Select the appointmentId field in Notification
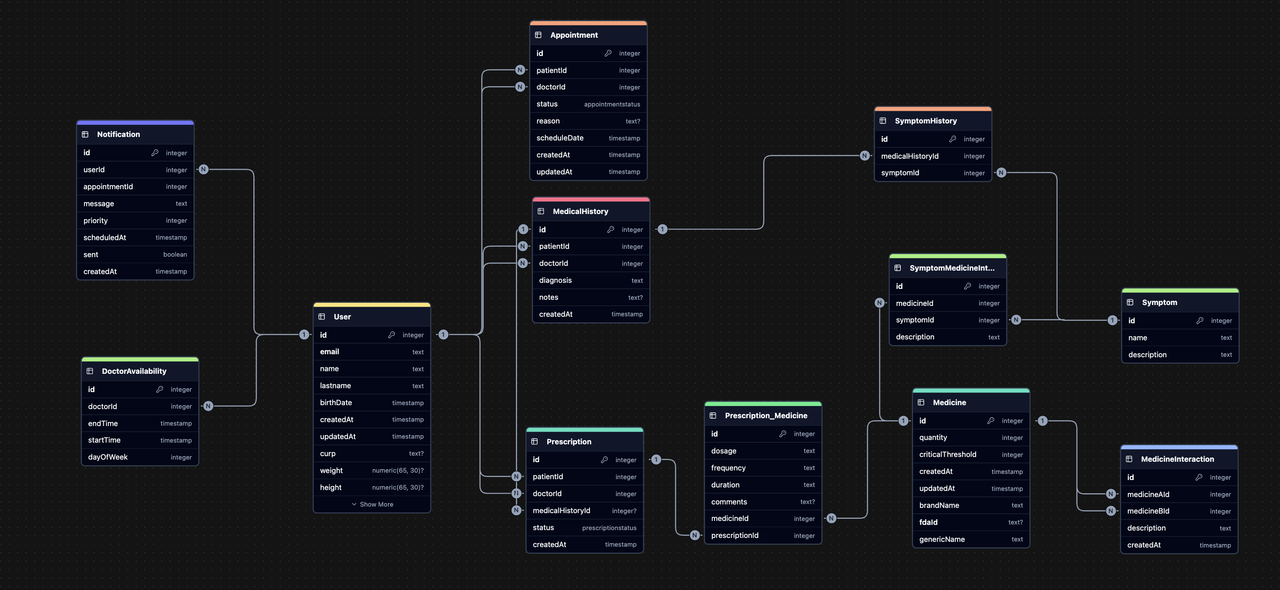The height and width of the screenshot is (590, 1280). 135,186
